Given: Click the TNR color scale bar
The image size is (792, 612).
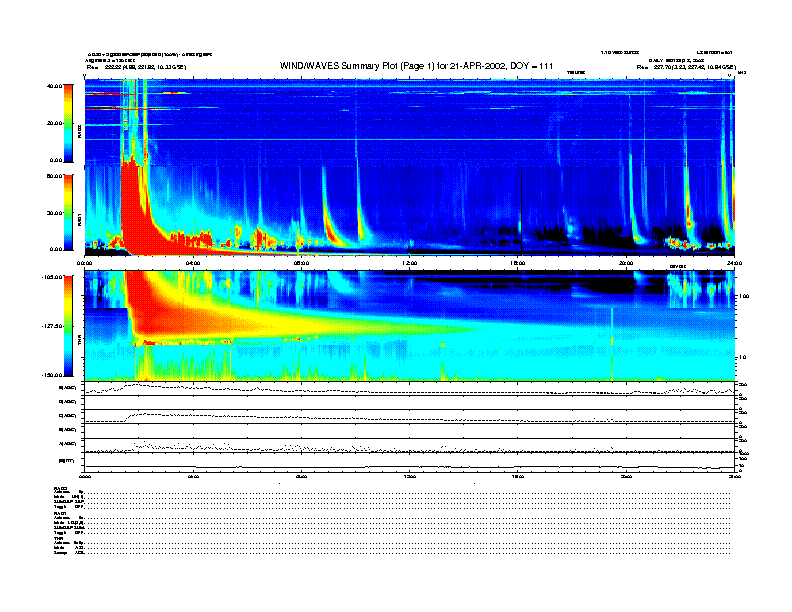Looking at the screenshot, I should 68,326.
